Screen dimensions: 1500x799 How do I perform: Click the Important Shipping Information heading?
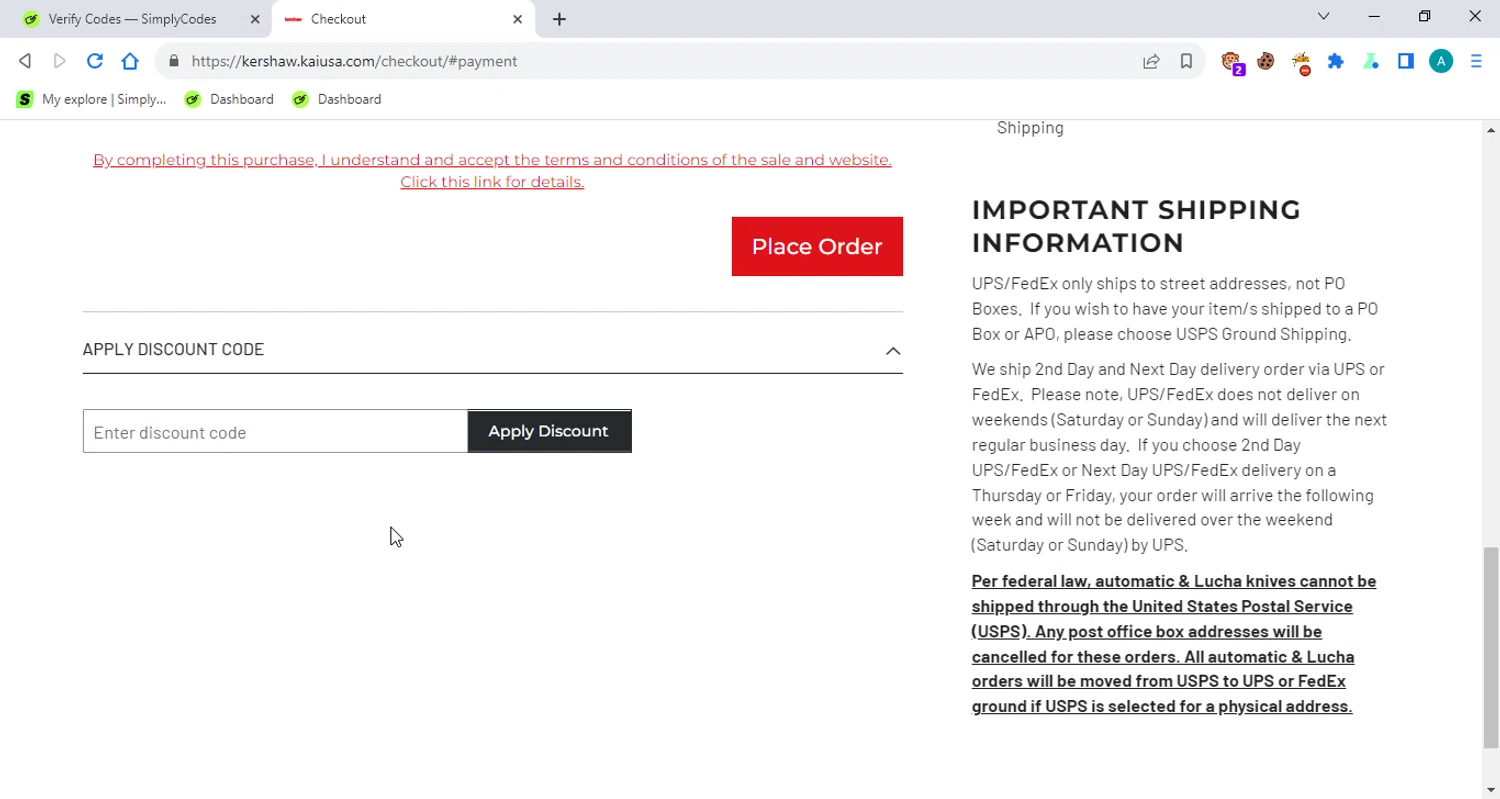1136,226
